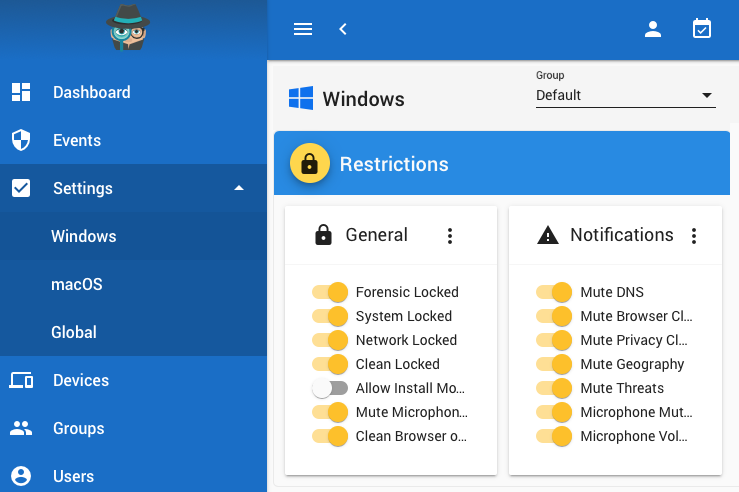Select Windows under Settings
The width and height of the screenshot is (739, 492).
pyautogui.click(x=133, y=236)
